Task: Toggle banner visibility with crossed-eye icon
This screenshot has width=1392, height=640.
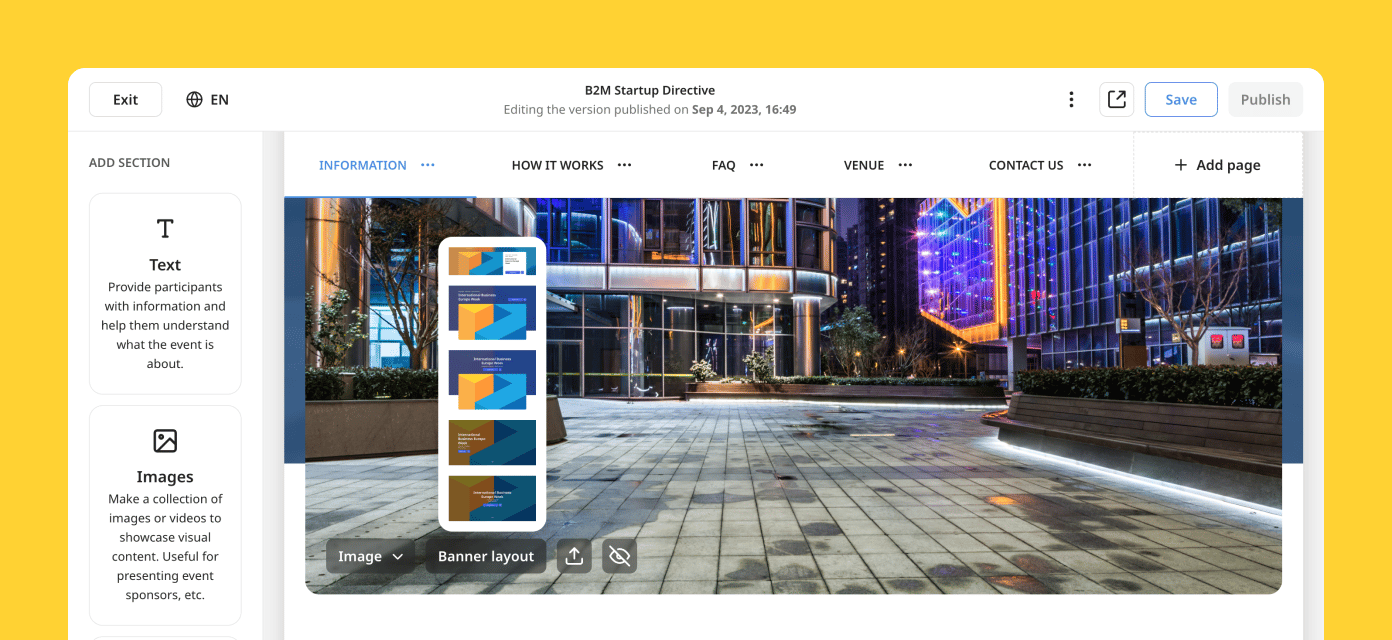Action: click(x=619, y=557)
